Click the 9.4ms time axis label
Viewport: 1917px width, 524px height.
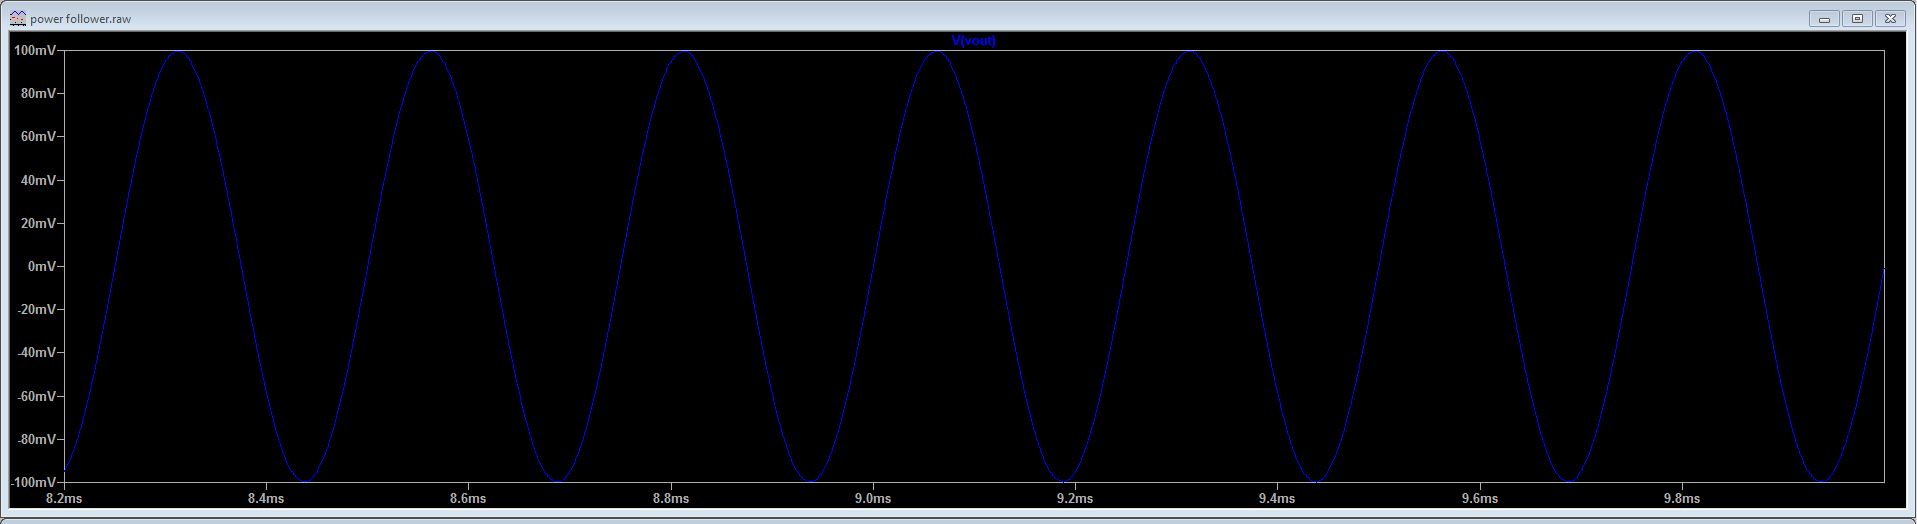coord(1277,498)
